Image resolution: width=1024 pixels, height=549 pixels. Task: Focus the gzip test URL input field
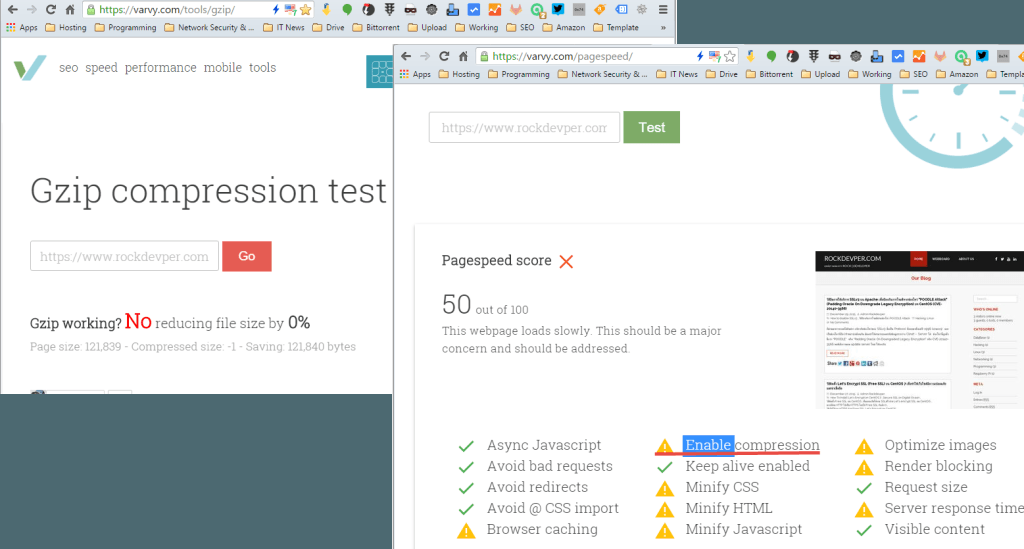pos(124,256)
